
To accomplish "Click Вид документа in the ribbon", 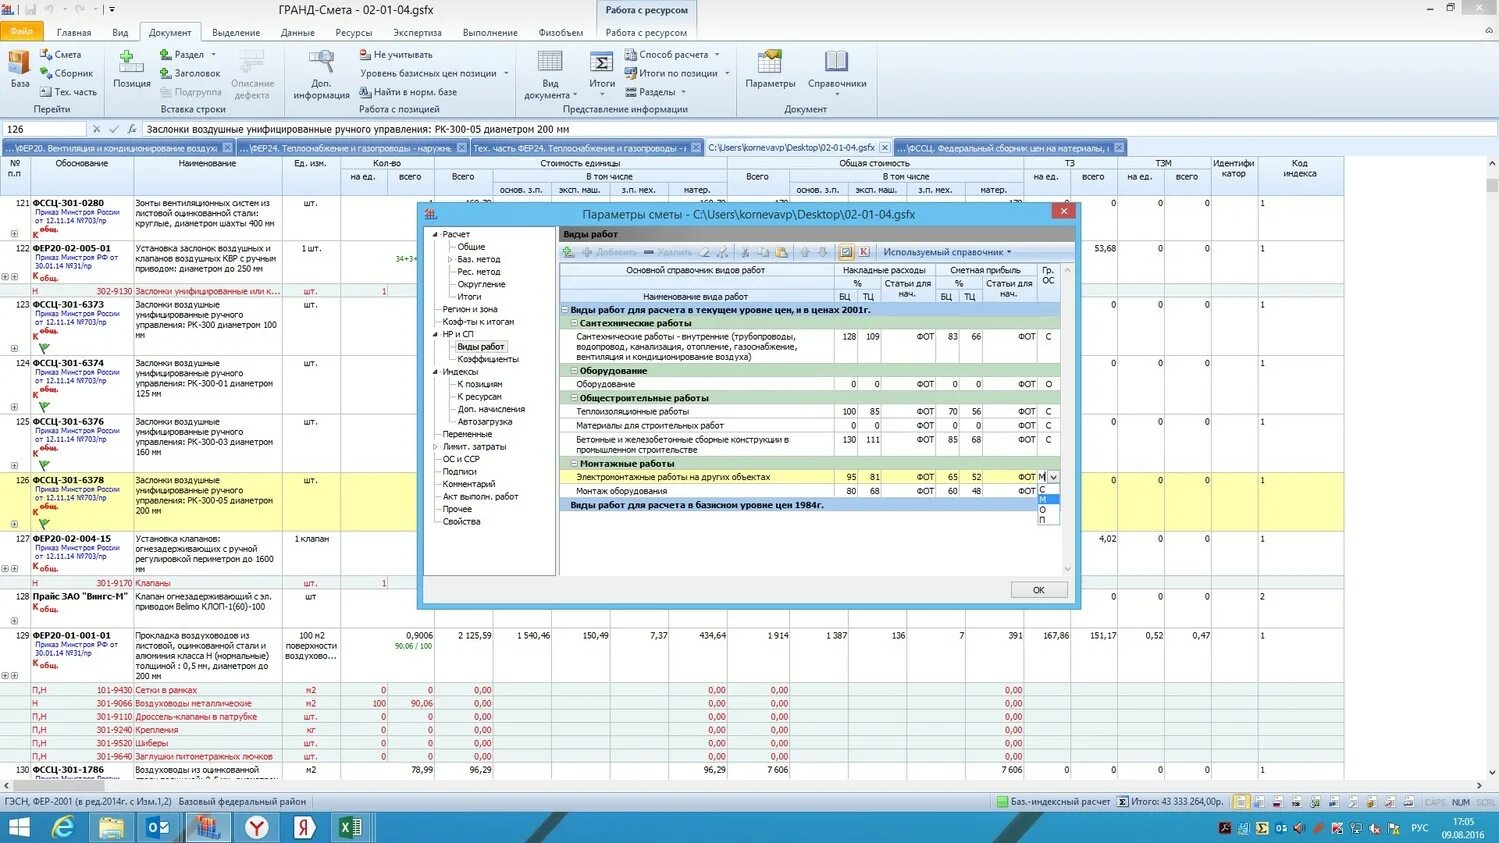I will [x=550, y=74].
